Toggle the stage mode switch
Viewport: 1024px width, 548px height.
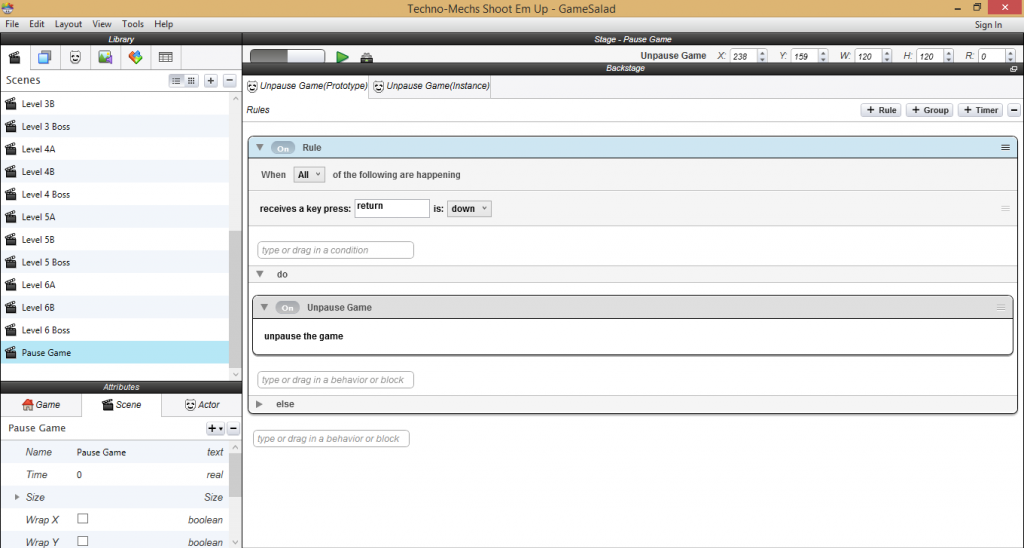(x=287, y=57)
